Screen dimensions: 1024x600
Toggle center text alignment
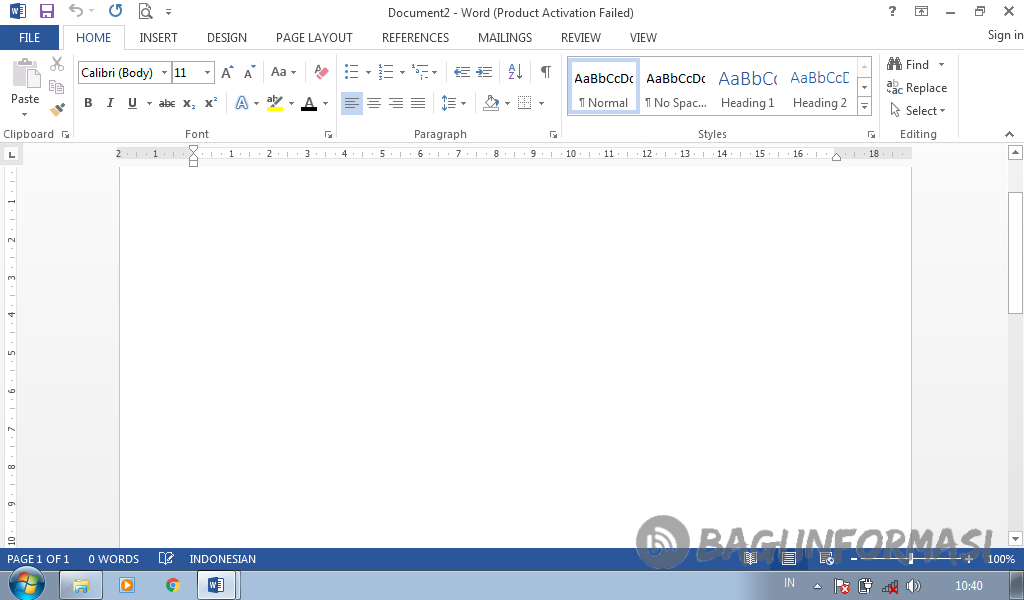tap(373, 103)
